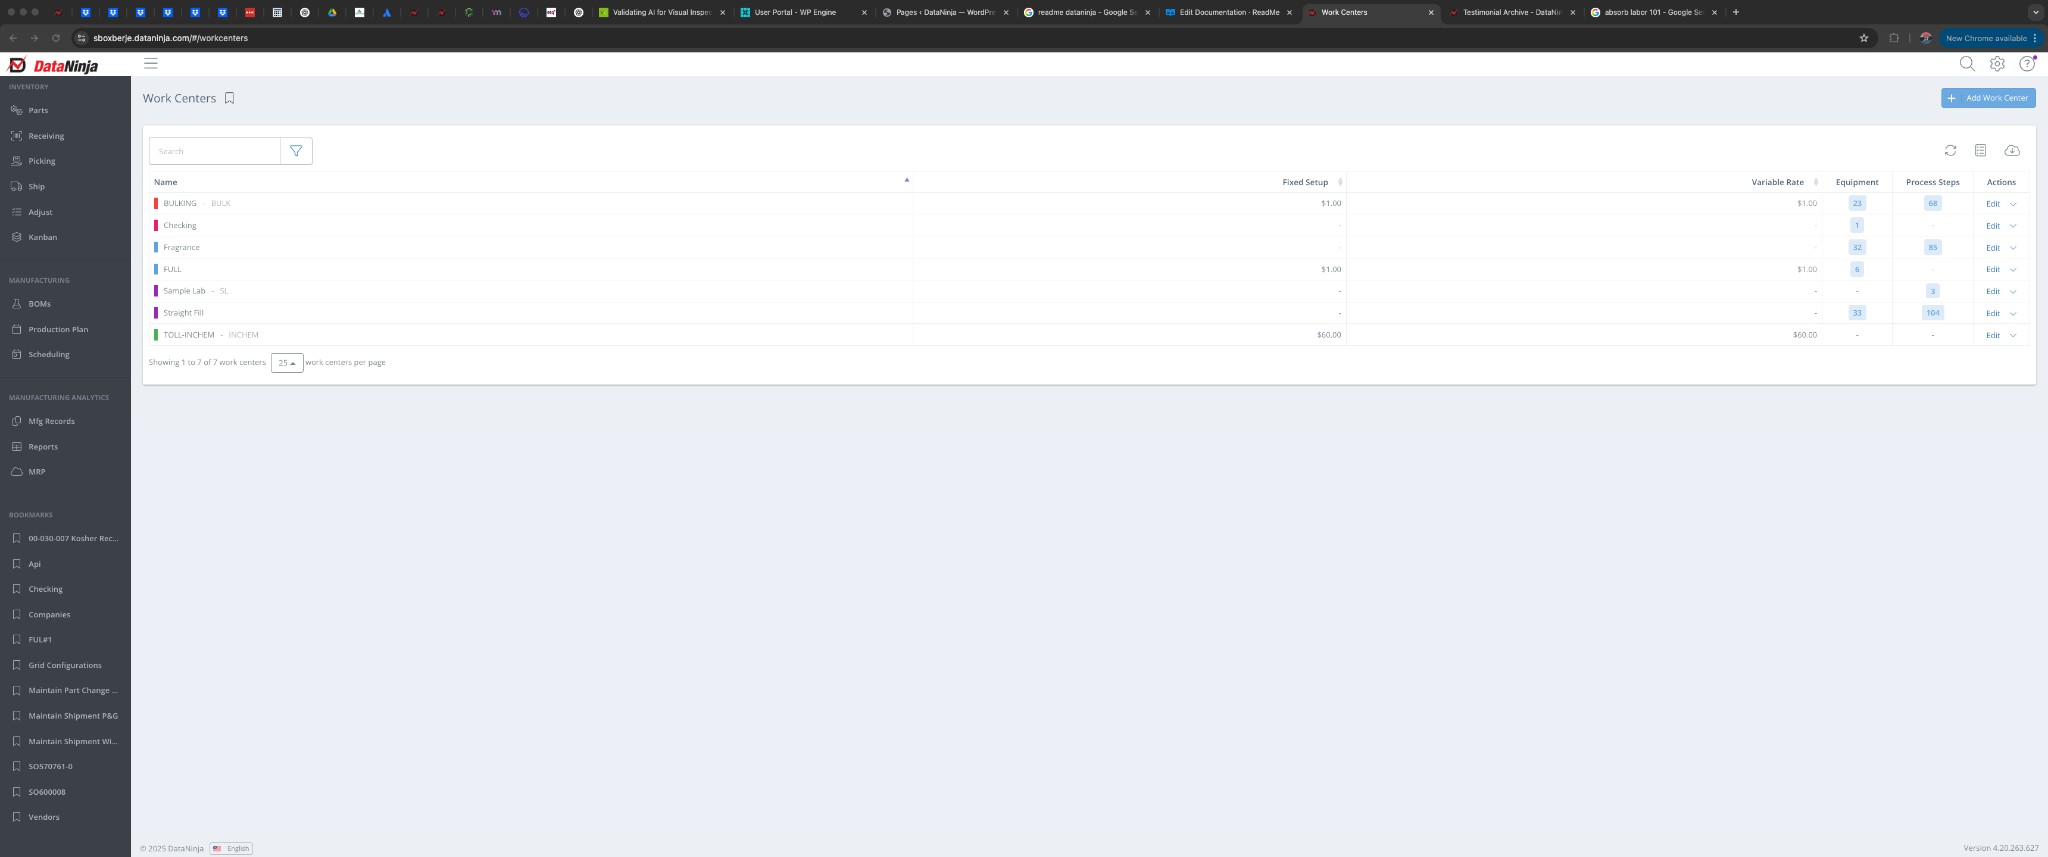The image size is (2048, 857).
Task: Expand actions menu for FULL row
Action: tap(2013, 270)
